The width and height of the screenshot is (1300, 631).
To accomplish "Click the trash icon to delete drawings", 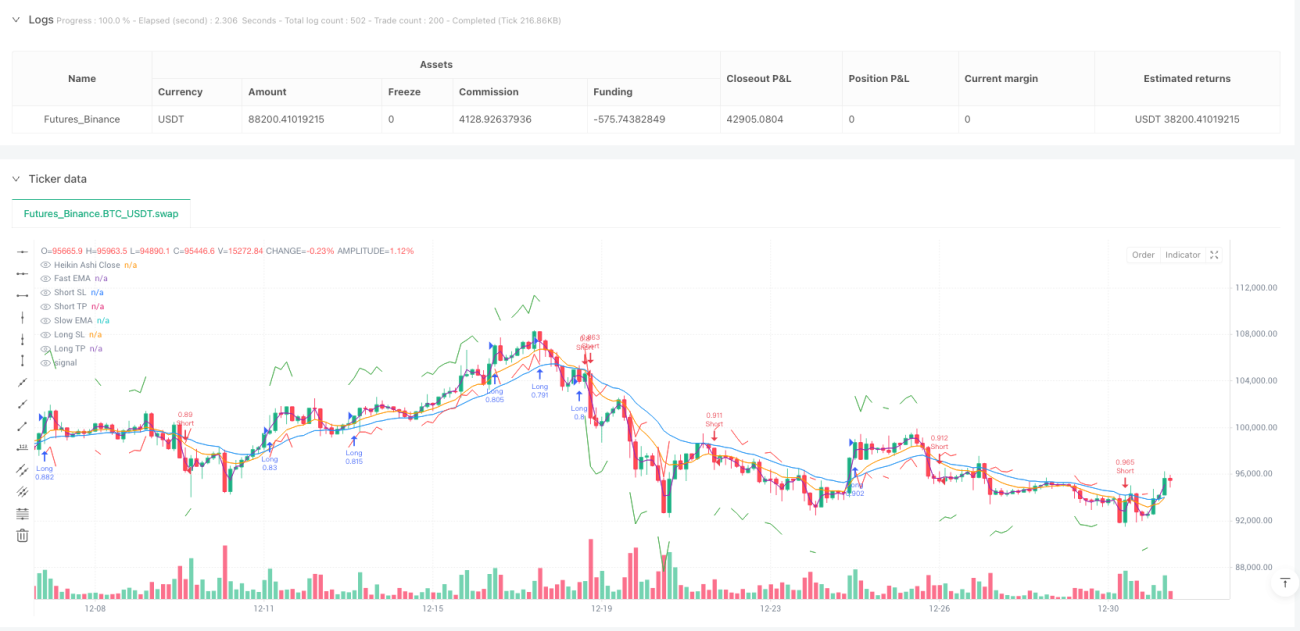I will pyautogui.click(x=22, y=535).
